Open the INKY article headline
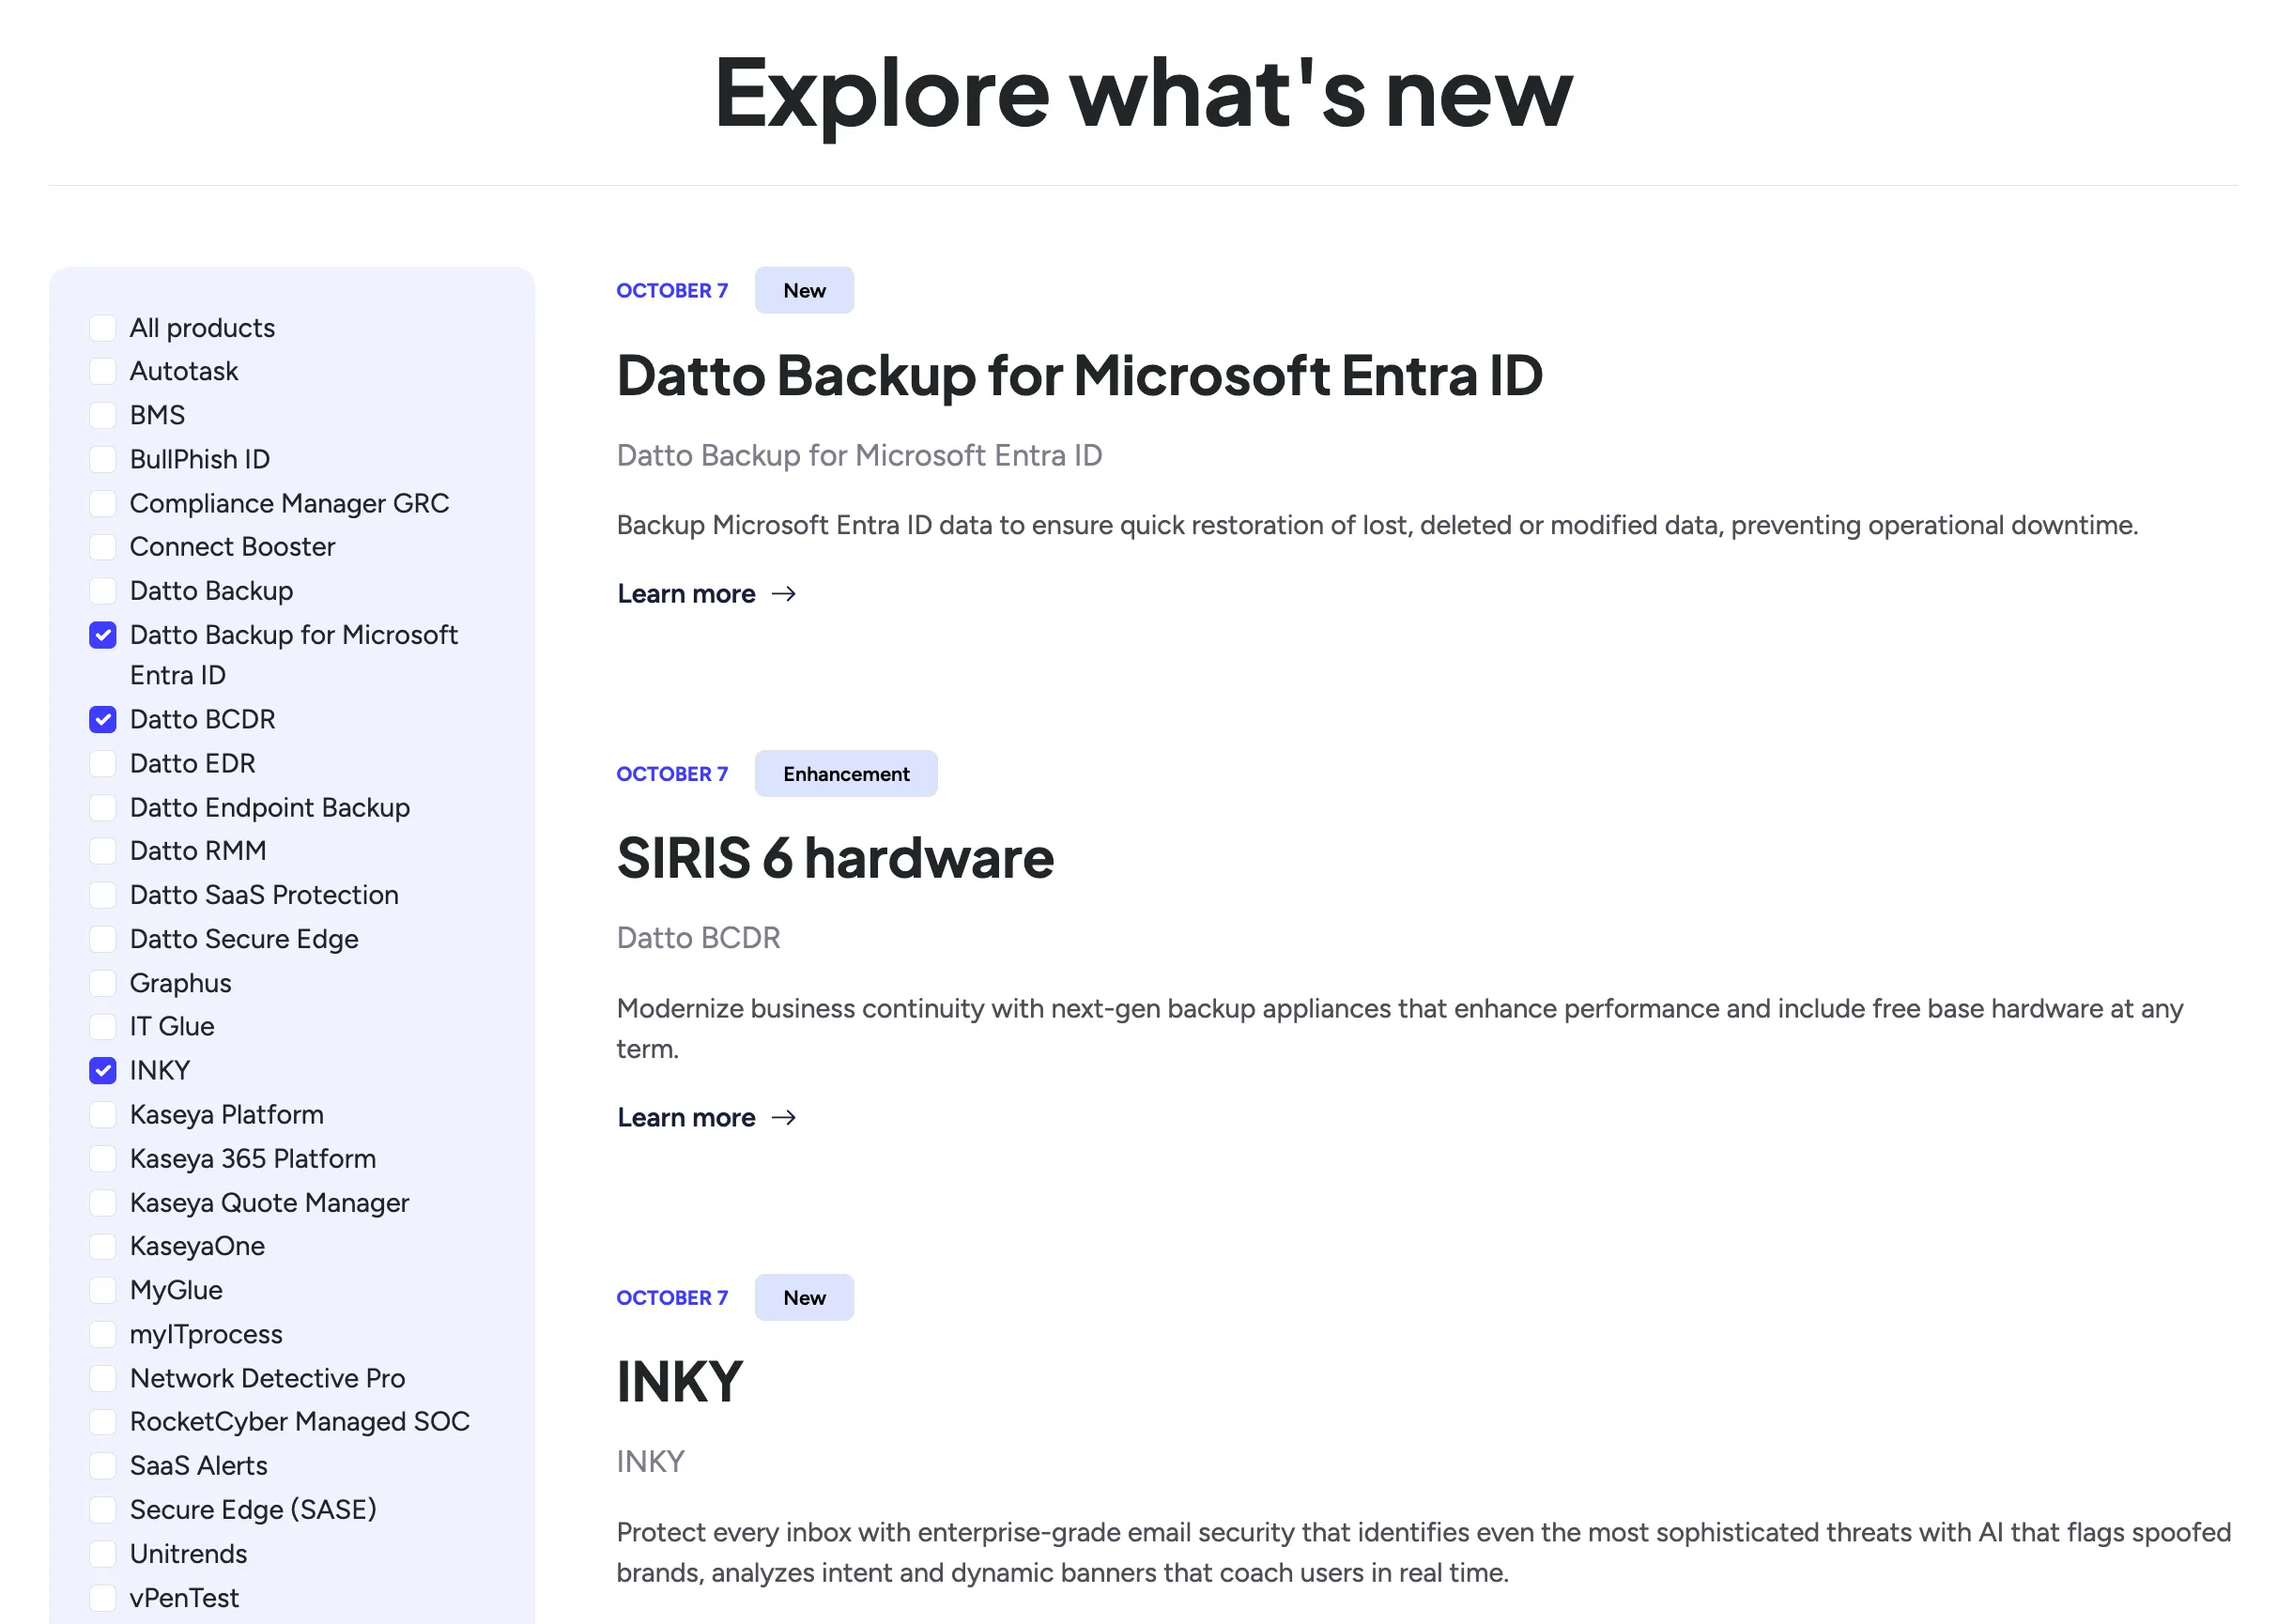 click(679, 1381)
